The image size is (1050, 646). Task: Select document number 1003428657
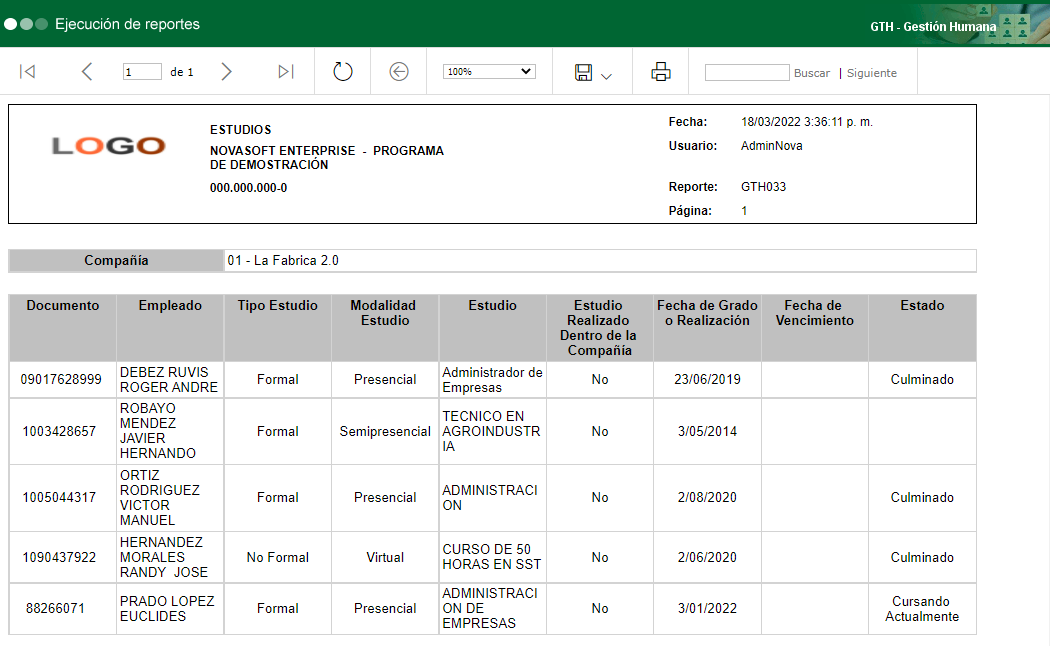(60, 432)
